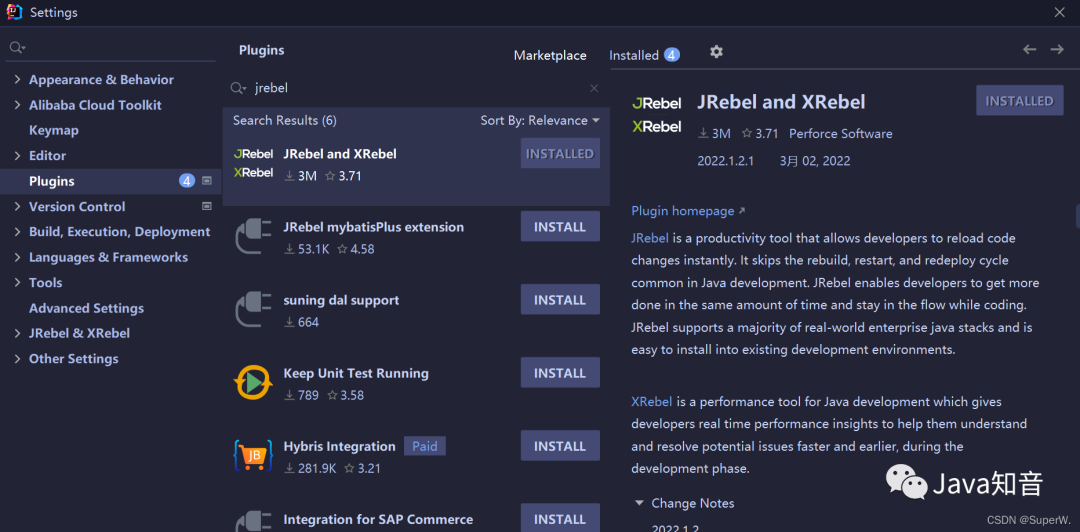Click the Installed tab count badge
Screen dimensions: 1080x532
click(x=672, y=55)
